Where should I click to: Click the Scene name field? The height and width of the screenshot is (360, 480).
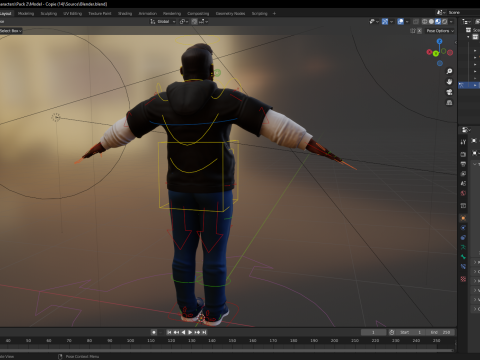[x=463, y=12]
